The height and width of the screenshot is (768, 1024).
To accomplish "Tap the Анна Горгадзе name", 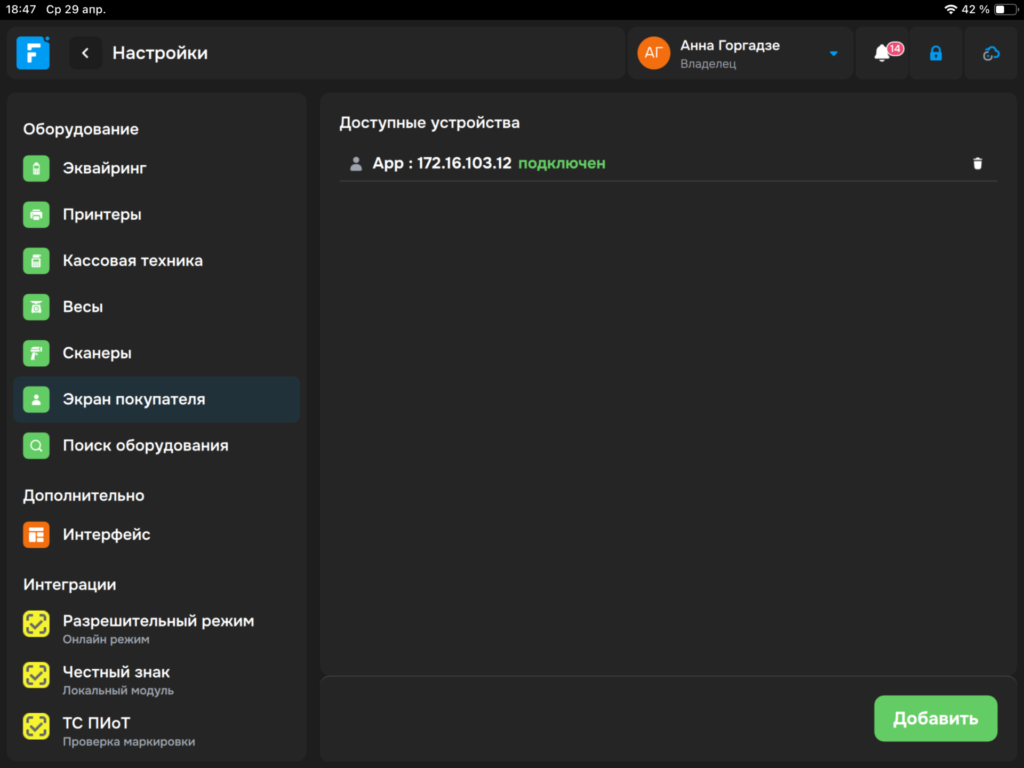I will 729,46.
